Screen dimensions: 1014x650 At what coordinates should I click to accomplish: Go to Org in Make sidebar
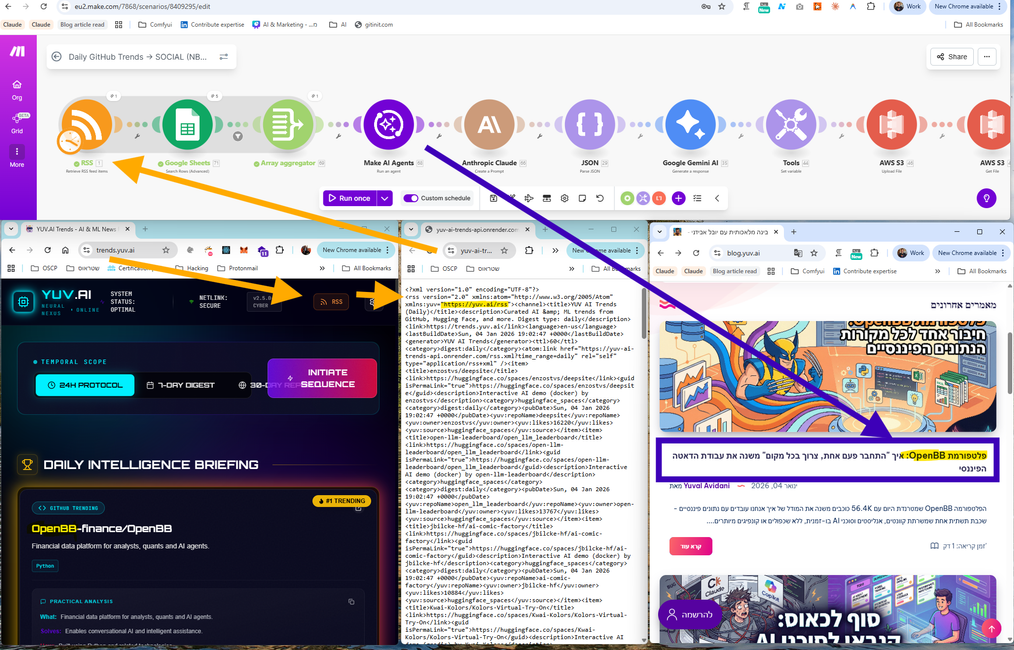point(17,90)
